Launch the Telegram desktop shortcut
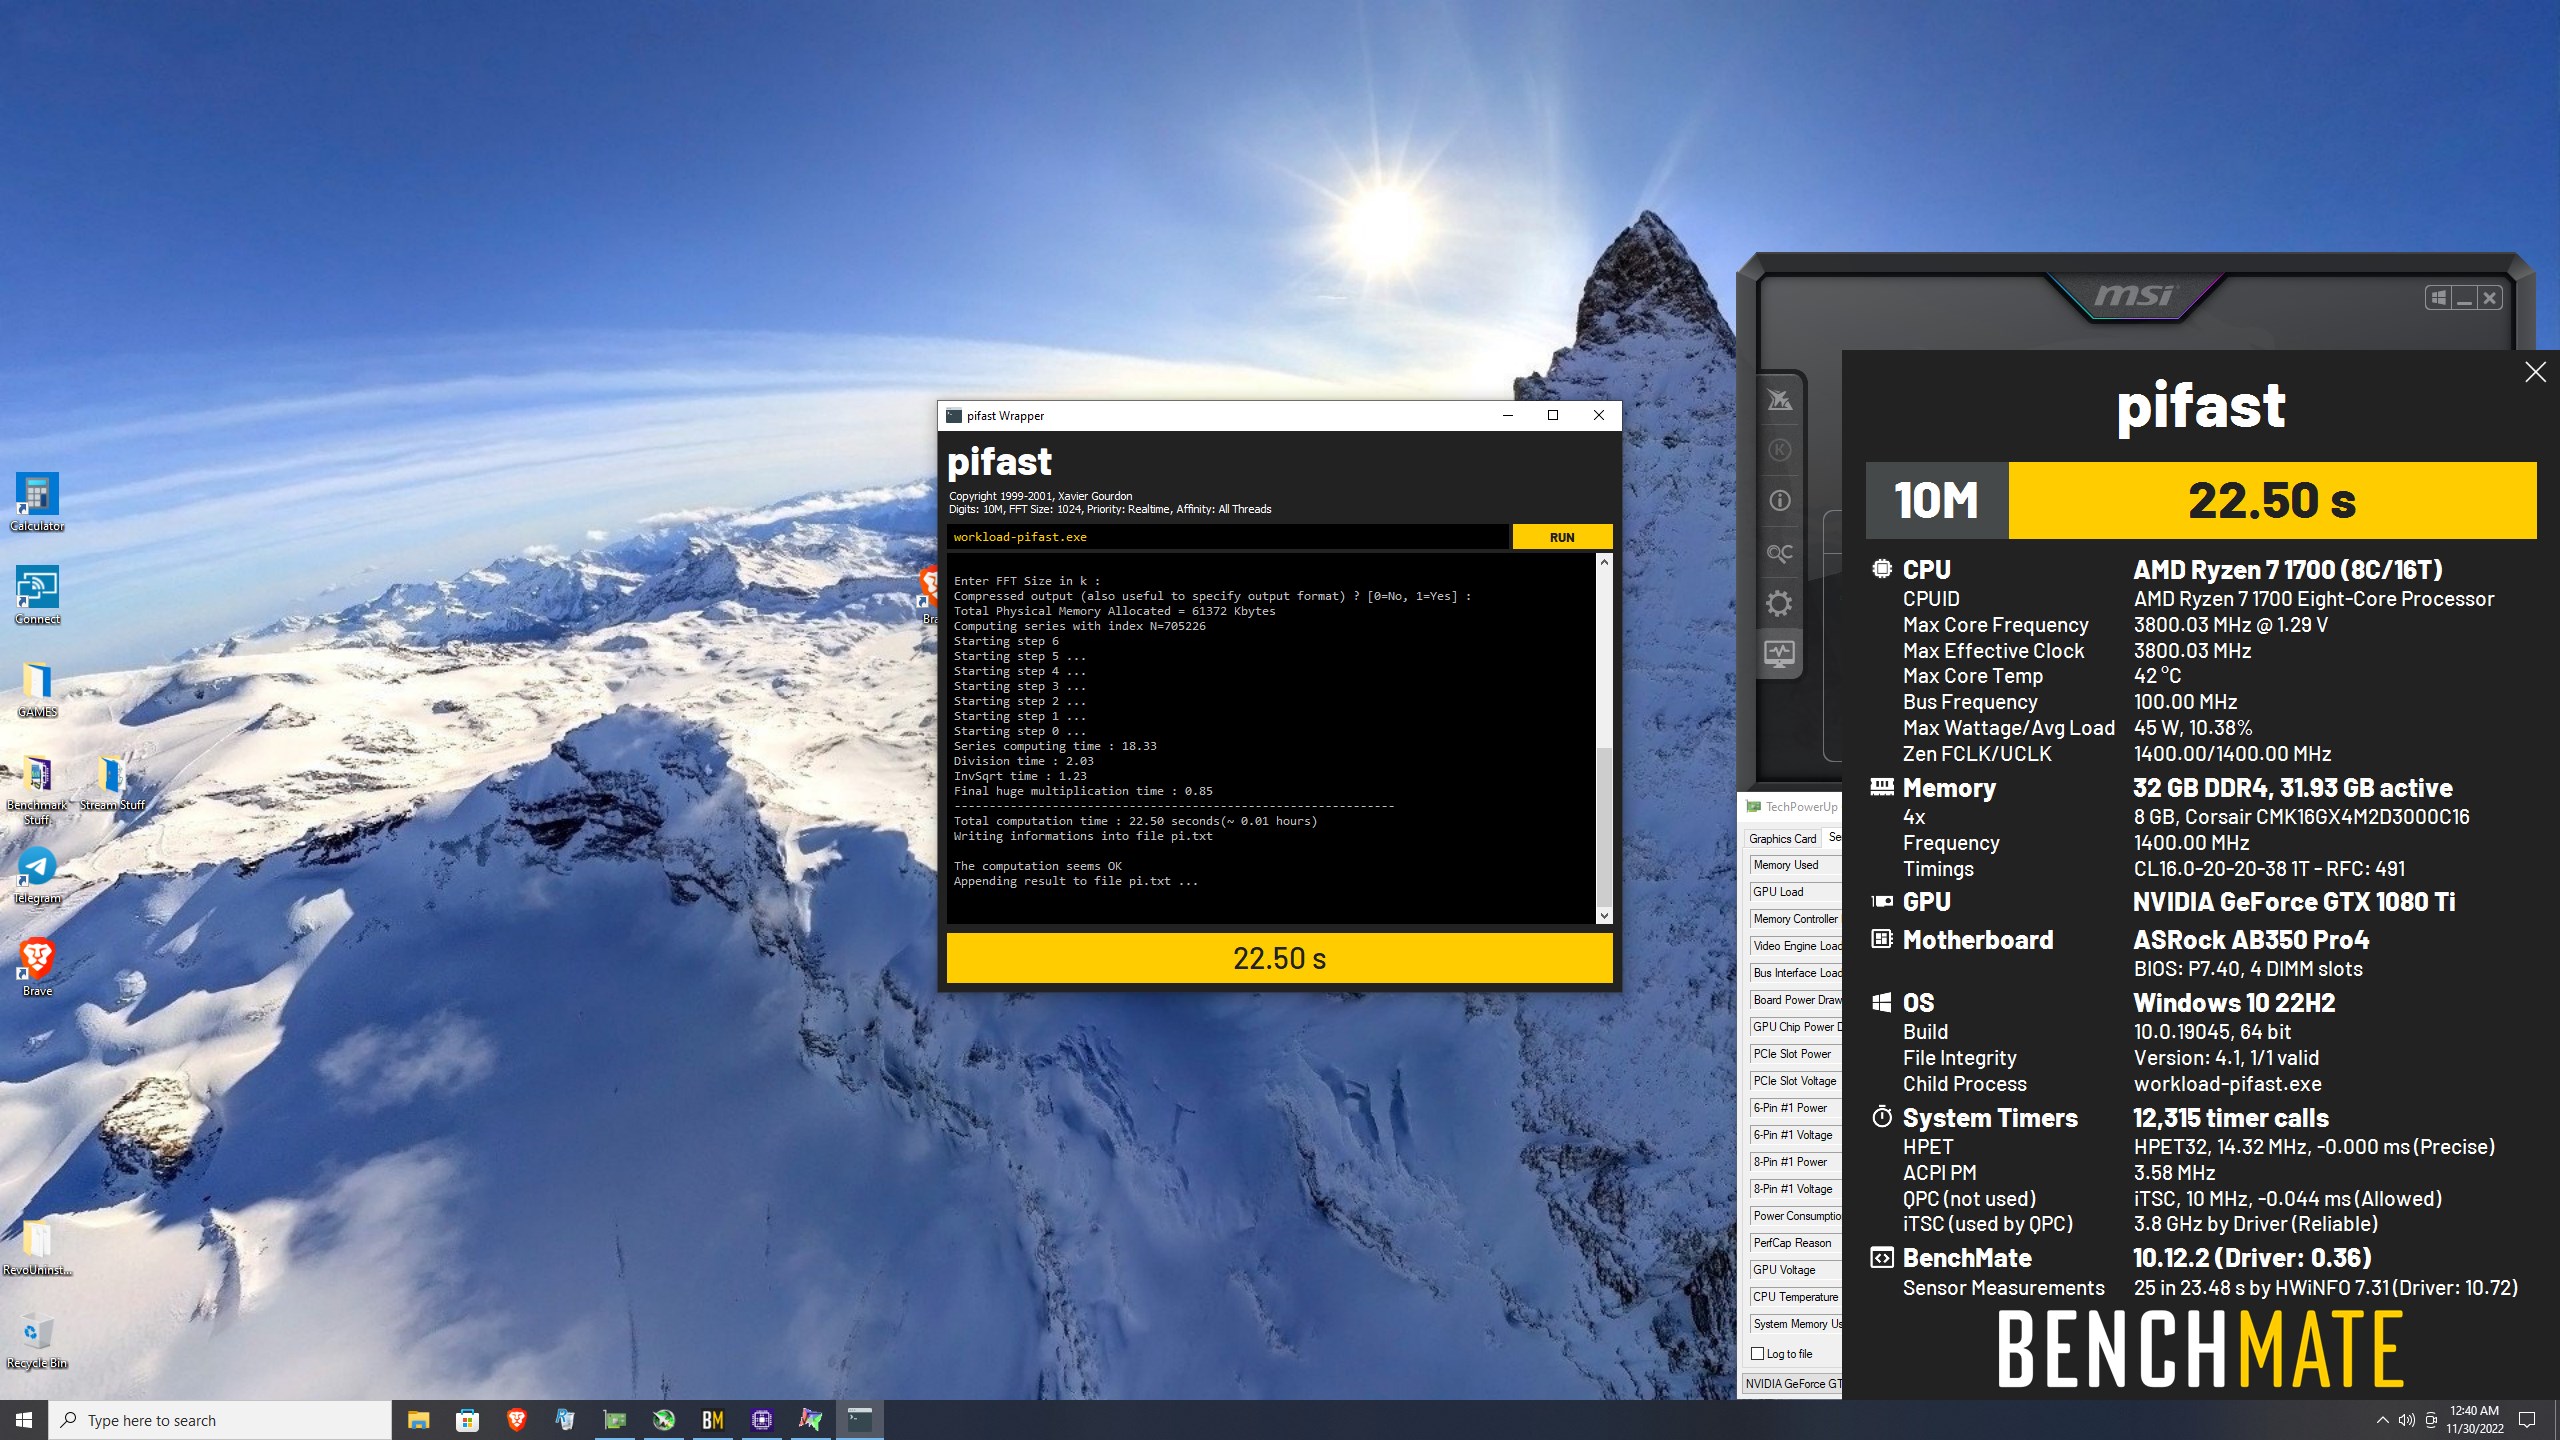 coord(37,874)
